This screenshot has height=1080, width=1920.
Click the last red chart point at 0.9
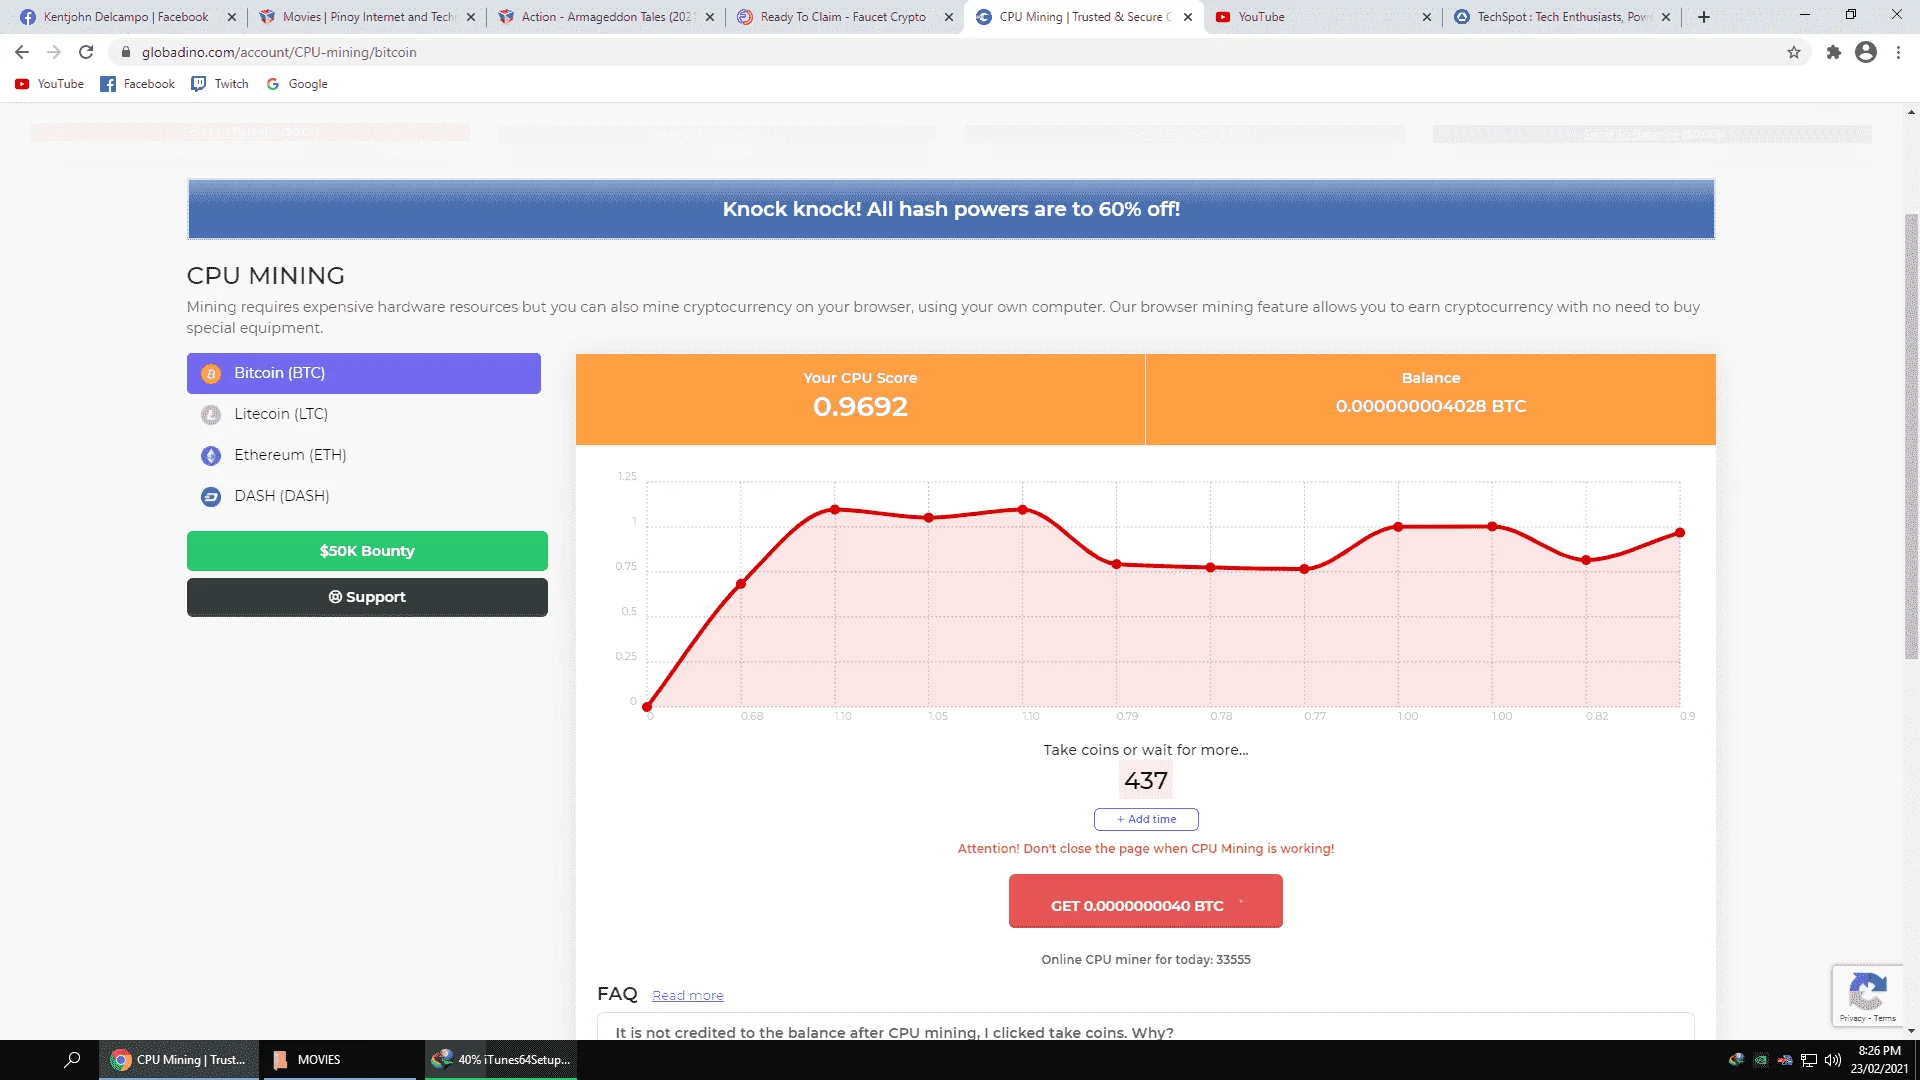[1680, 533]
